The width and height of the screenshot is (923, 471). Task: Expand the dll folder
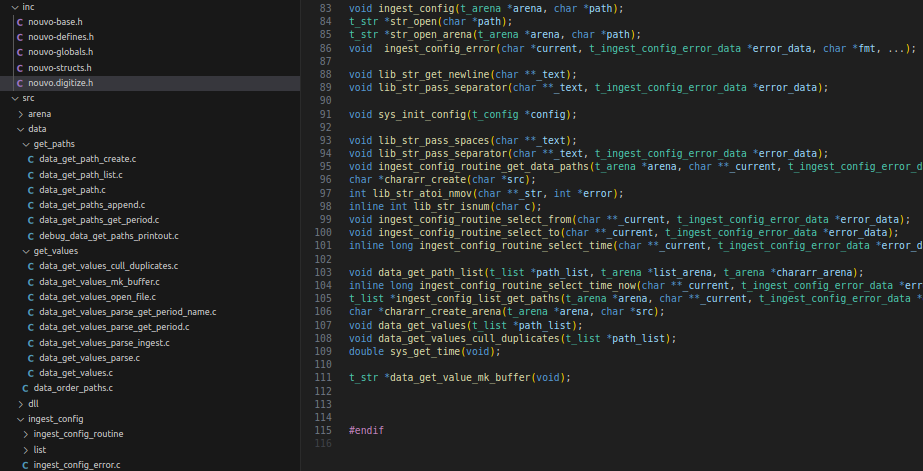(x=21, y=404)
